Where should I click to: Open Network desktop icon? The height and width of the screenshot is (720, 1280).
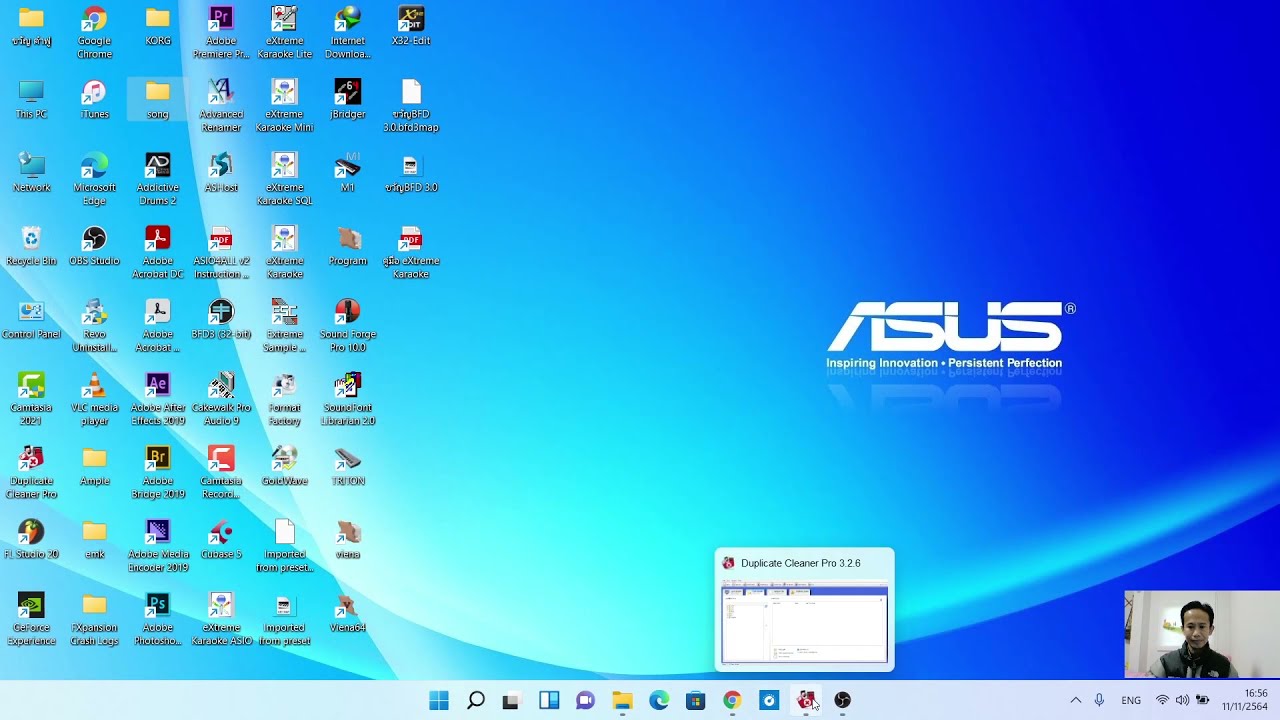point(31,172)
